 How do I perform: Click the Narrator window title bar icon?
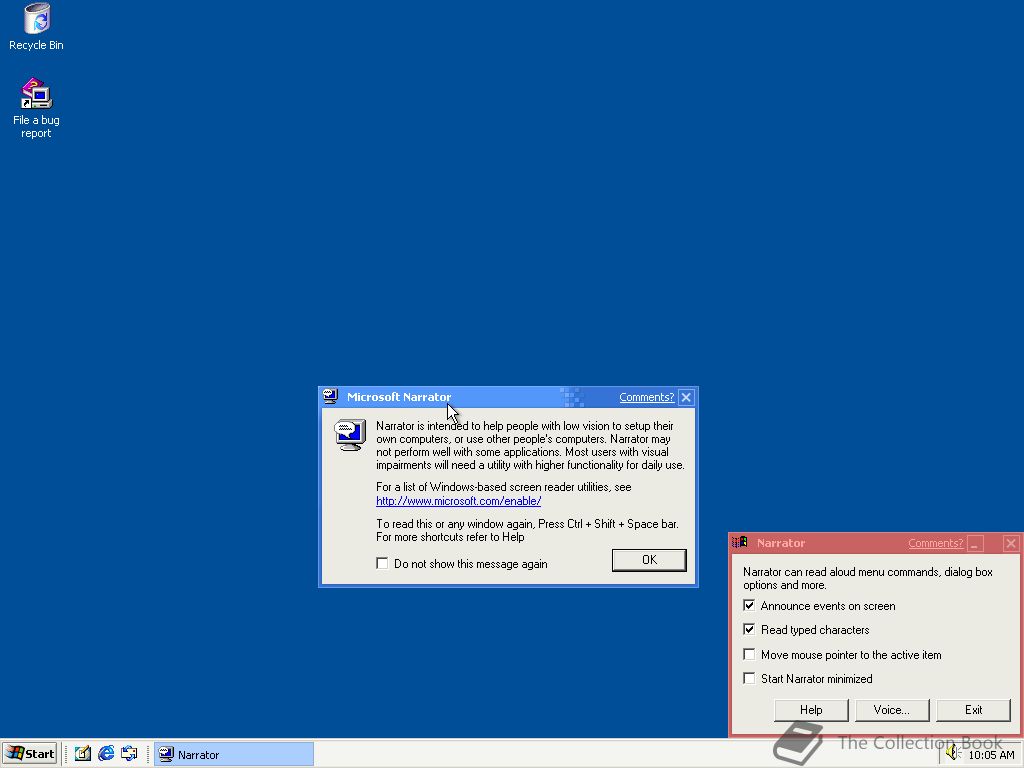740,543
